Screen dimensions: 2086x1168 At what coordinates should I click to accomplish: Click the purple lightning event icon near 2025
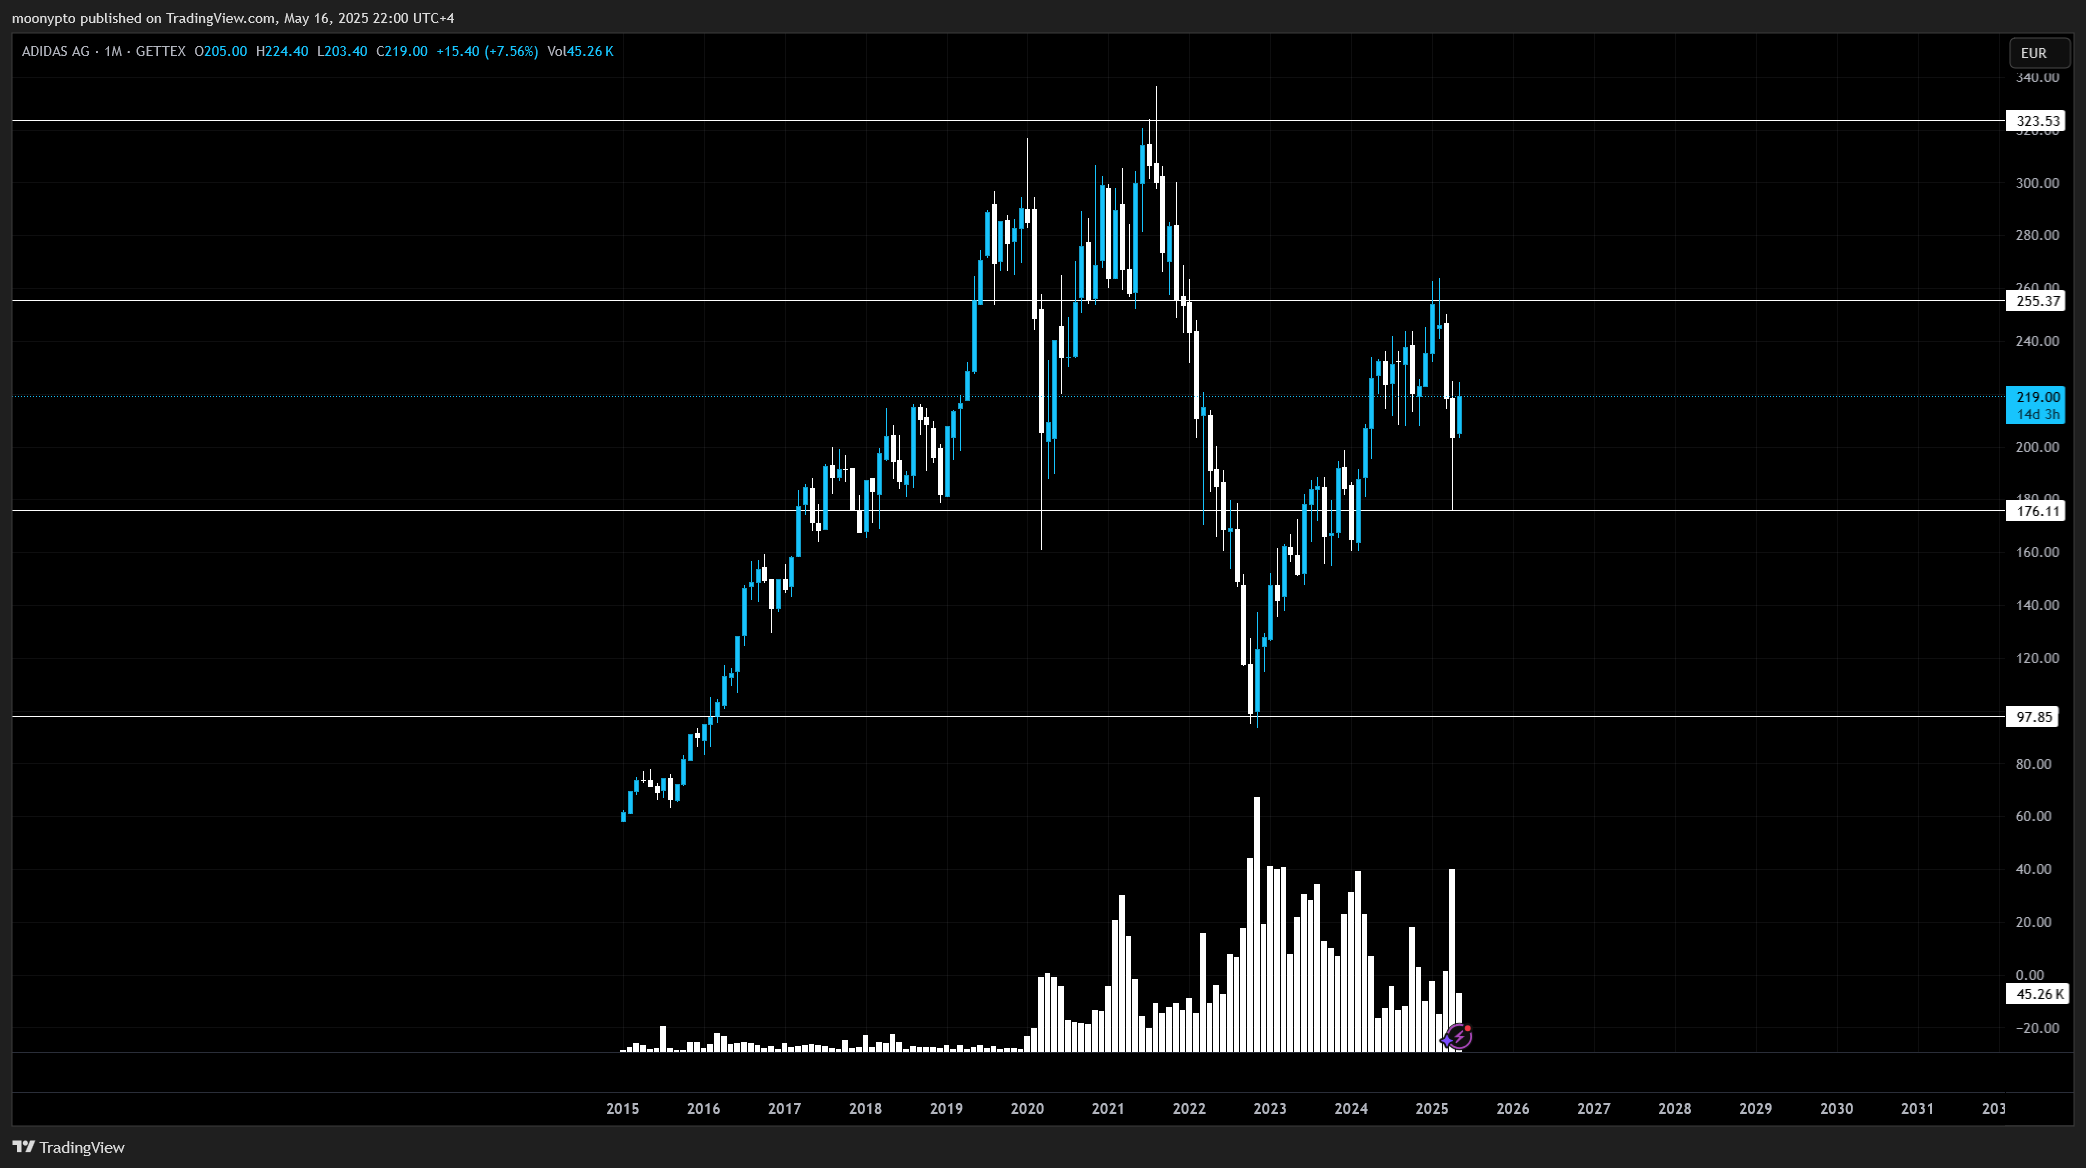coord(1458,1036)
